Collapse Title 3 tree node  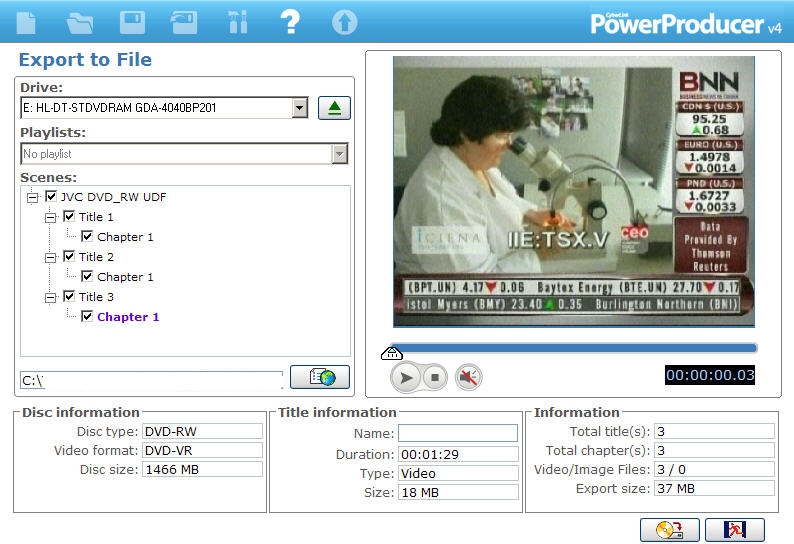tap(50, 297)
